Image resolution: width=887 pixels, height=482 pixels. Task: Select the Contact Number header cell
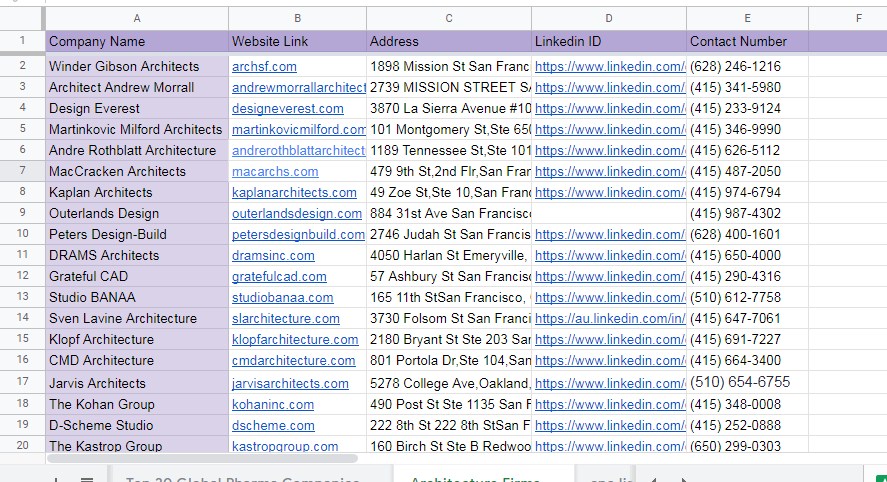[747, 42]
